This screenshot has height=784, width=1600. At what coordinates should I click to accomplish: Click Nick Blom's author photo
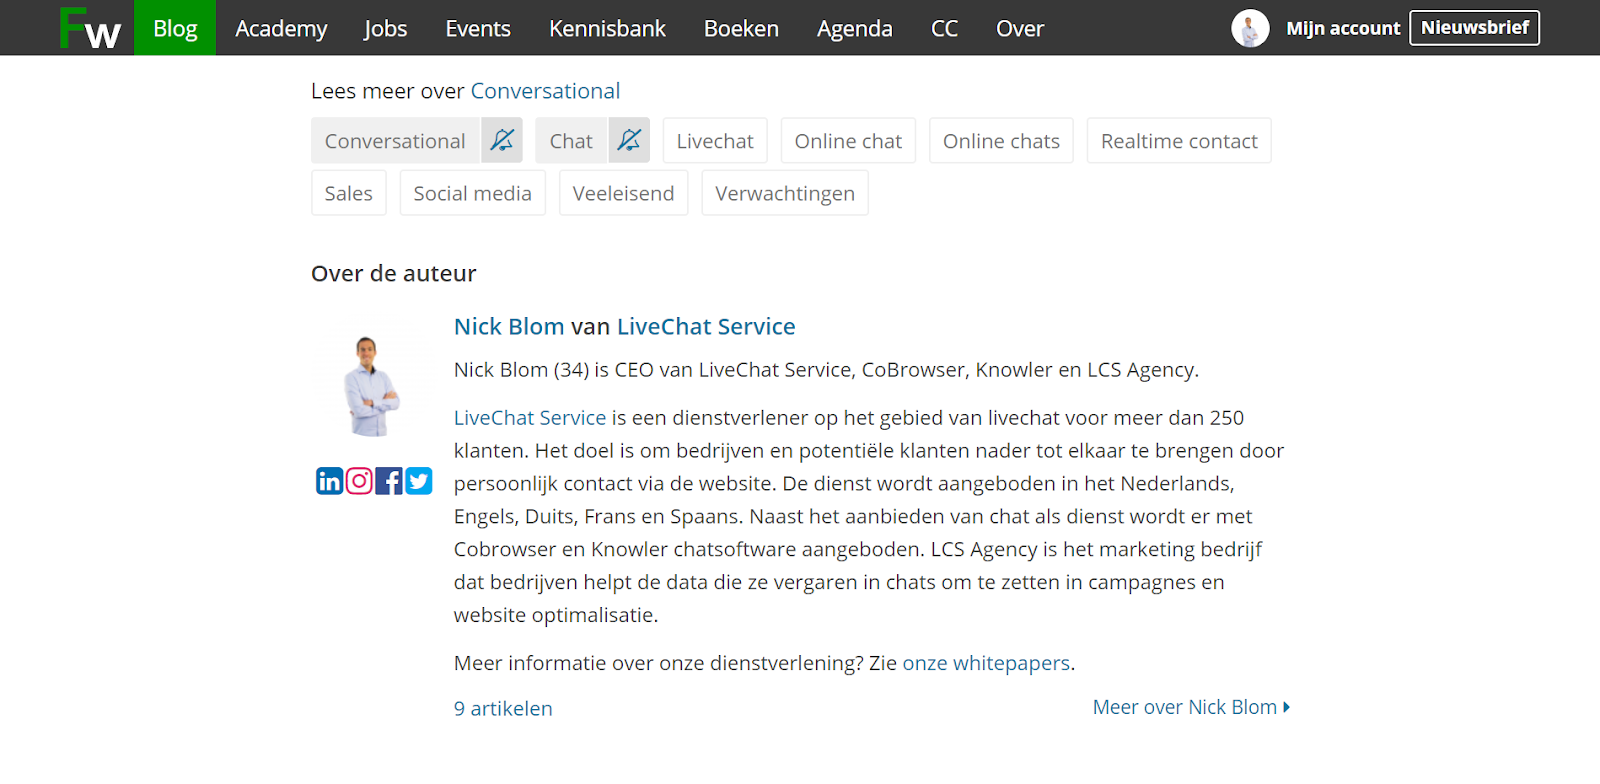coord(371,387)
